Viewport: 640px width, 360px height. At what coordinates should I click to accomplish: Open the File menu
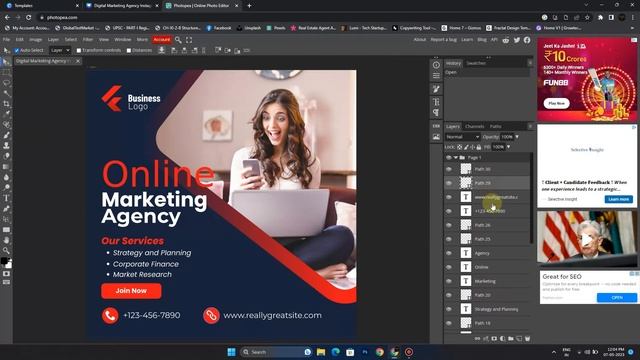(6, 40)
